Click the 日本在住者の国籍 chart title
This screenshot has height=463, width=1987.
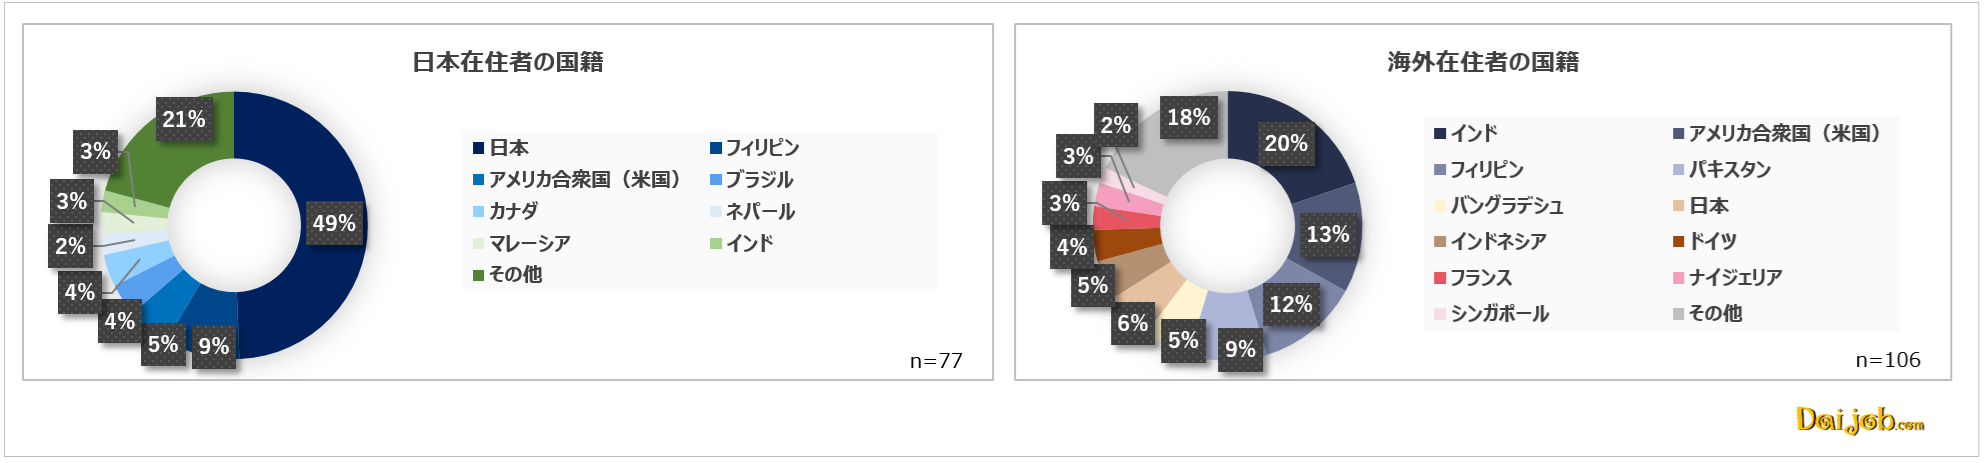508,62
